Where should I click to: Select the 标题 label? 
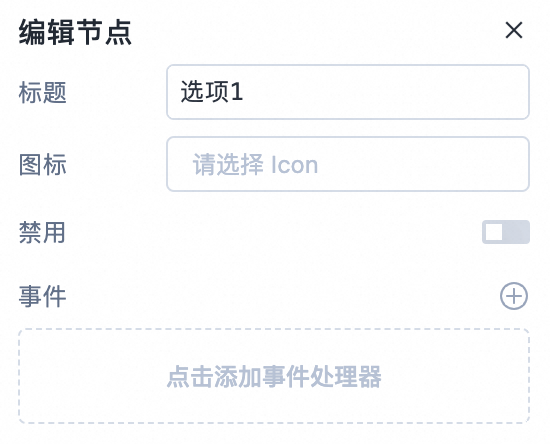pos(42,93)
